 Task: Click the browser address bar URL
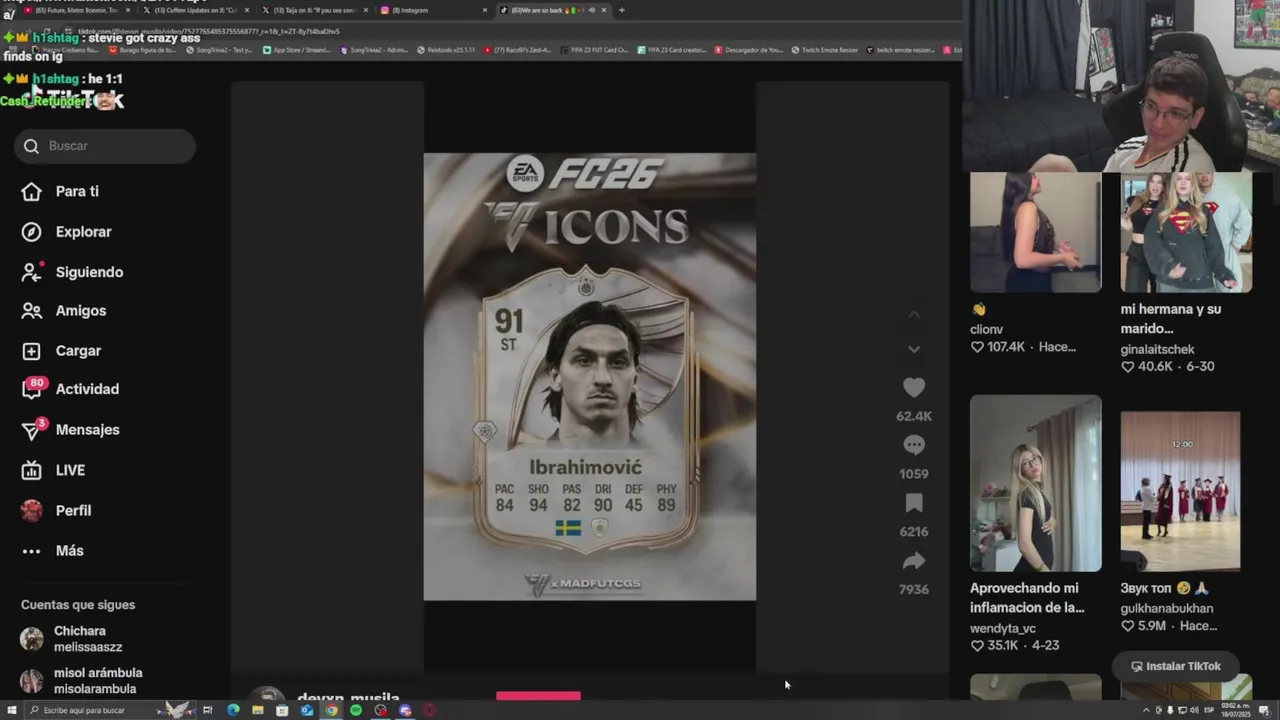(x=209, y=31)
